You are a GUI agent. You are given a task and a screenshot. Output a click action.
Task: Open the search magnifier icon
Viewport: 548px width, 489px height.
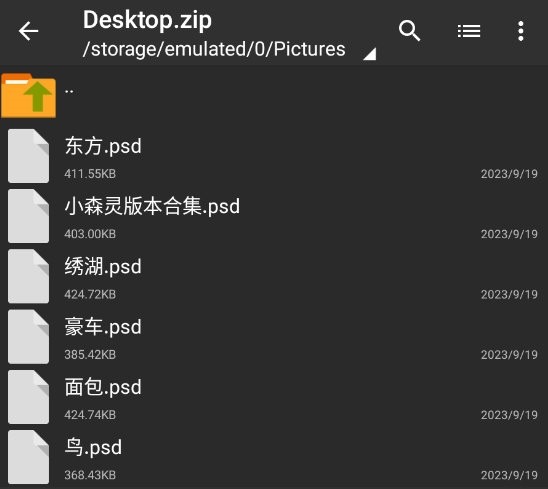(409, 31)
